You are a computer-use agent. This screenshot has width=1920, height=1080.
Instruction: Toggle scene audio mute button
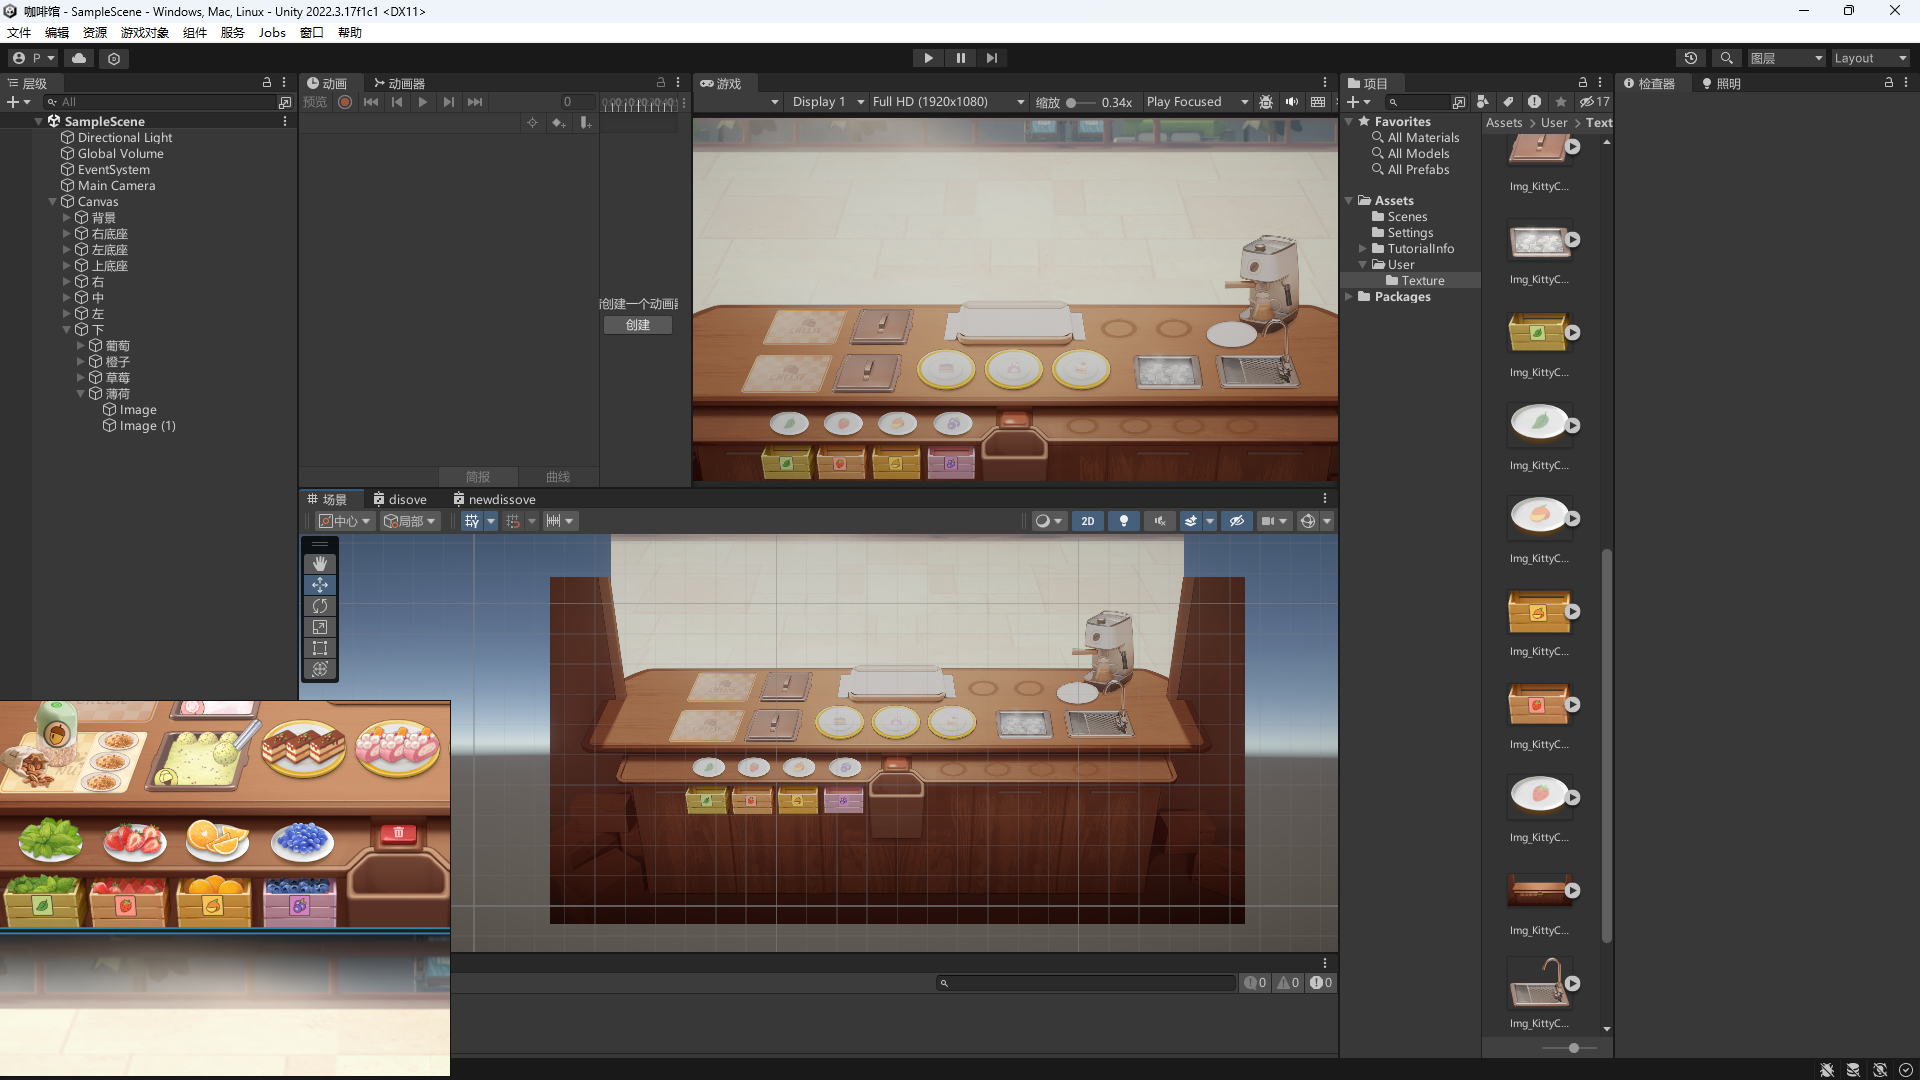(x=1160, y=521)
